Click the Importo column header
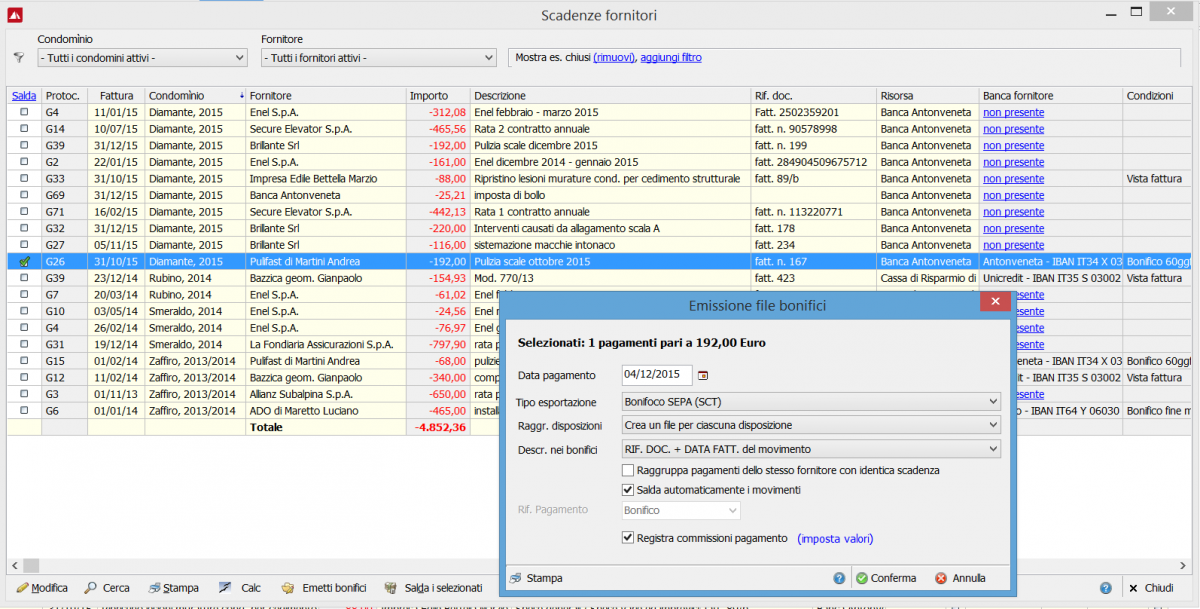 point(438,96)
